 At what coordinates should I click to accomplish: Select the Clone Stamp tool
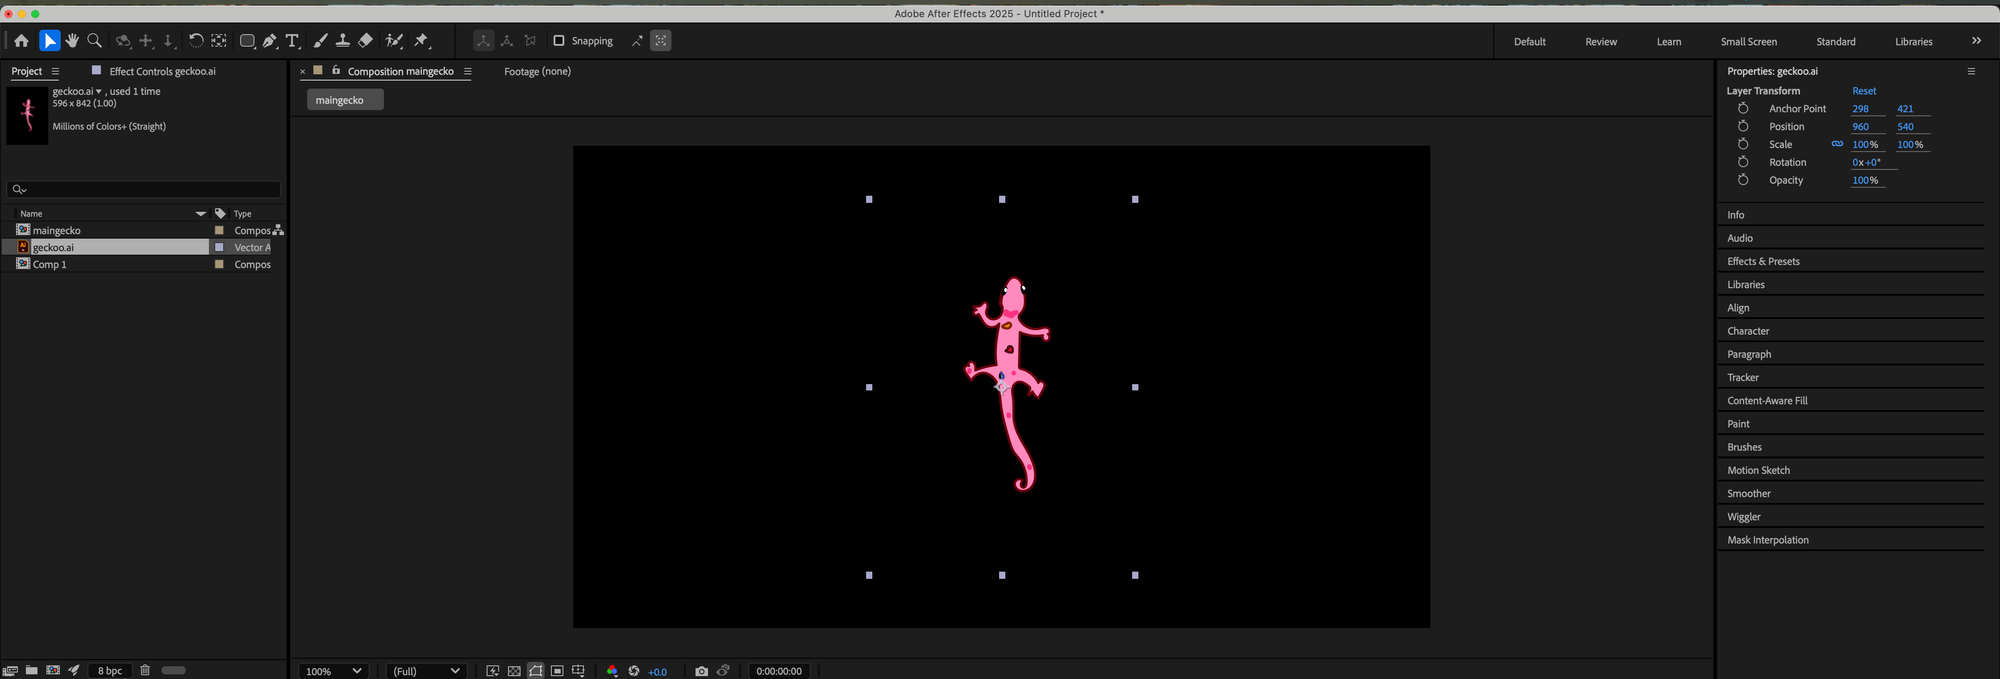click(x=342, y=41)
